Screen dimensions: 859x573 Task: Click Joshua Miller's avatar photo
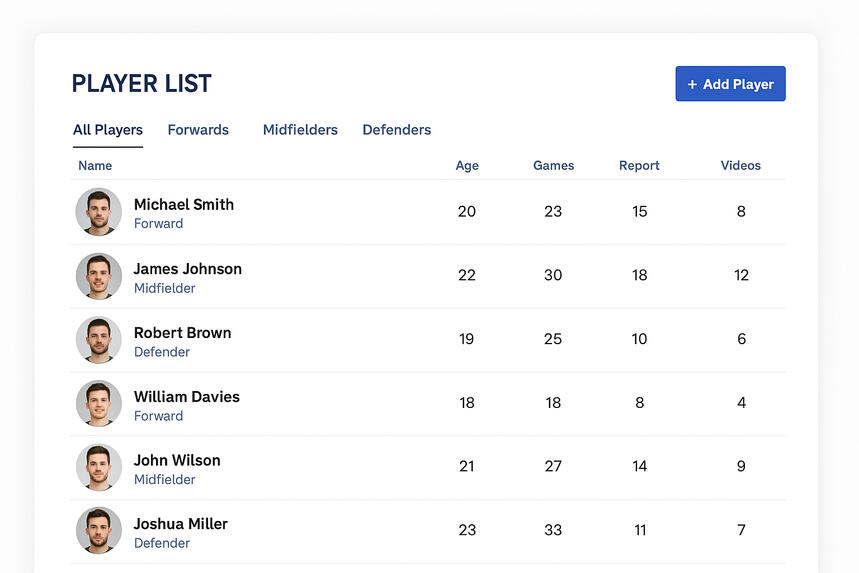(99, 531)
